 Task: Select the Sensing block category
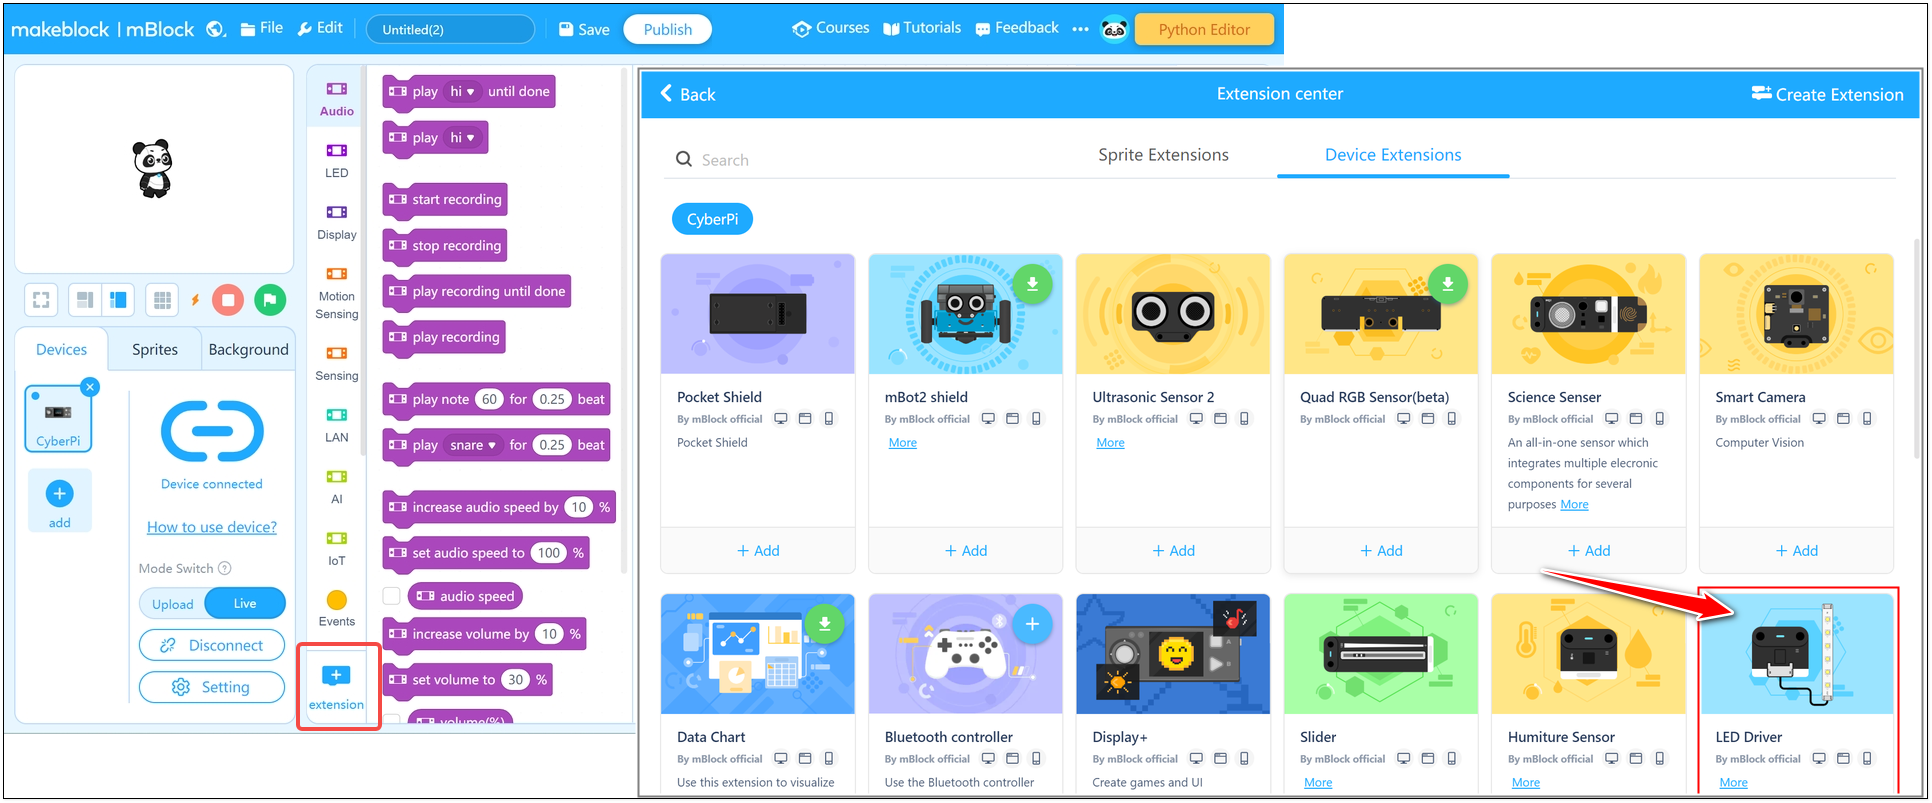coord(337,363)
